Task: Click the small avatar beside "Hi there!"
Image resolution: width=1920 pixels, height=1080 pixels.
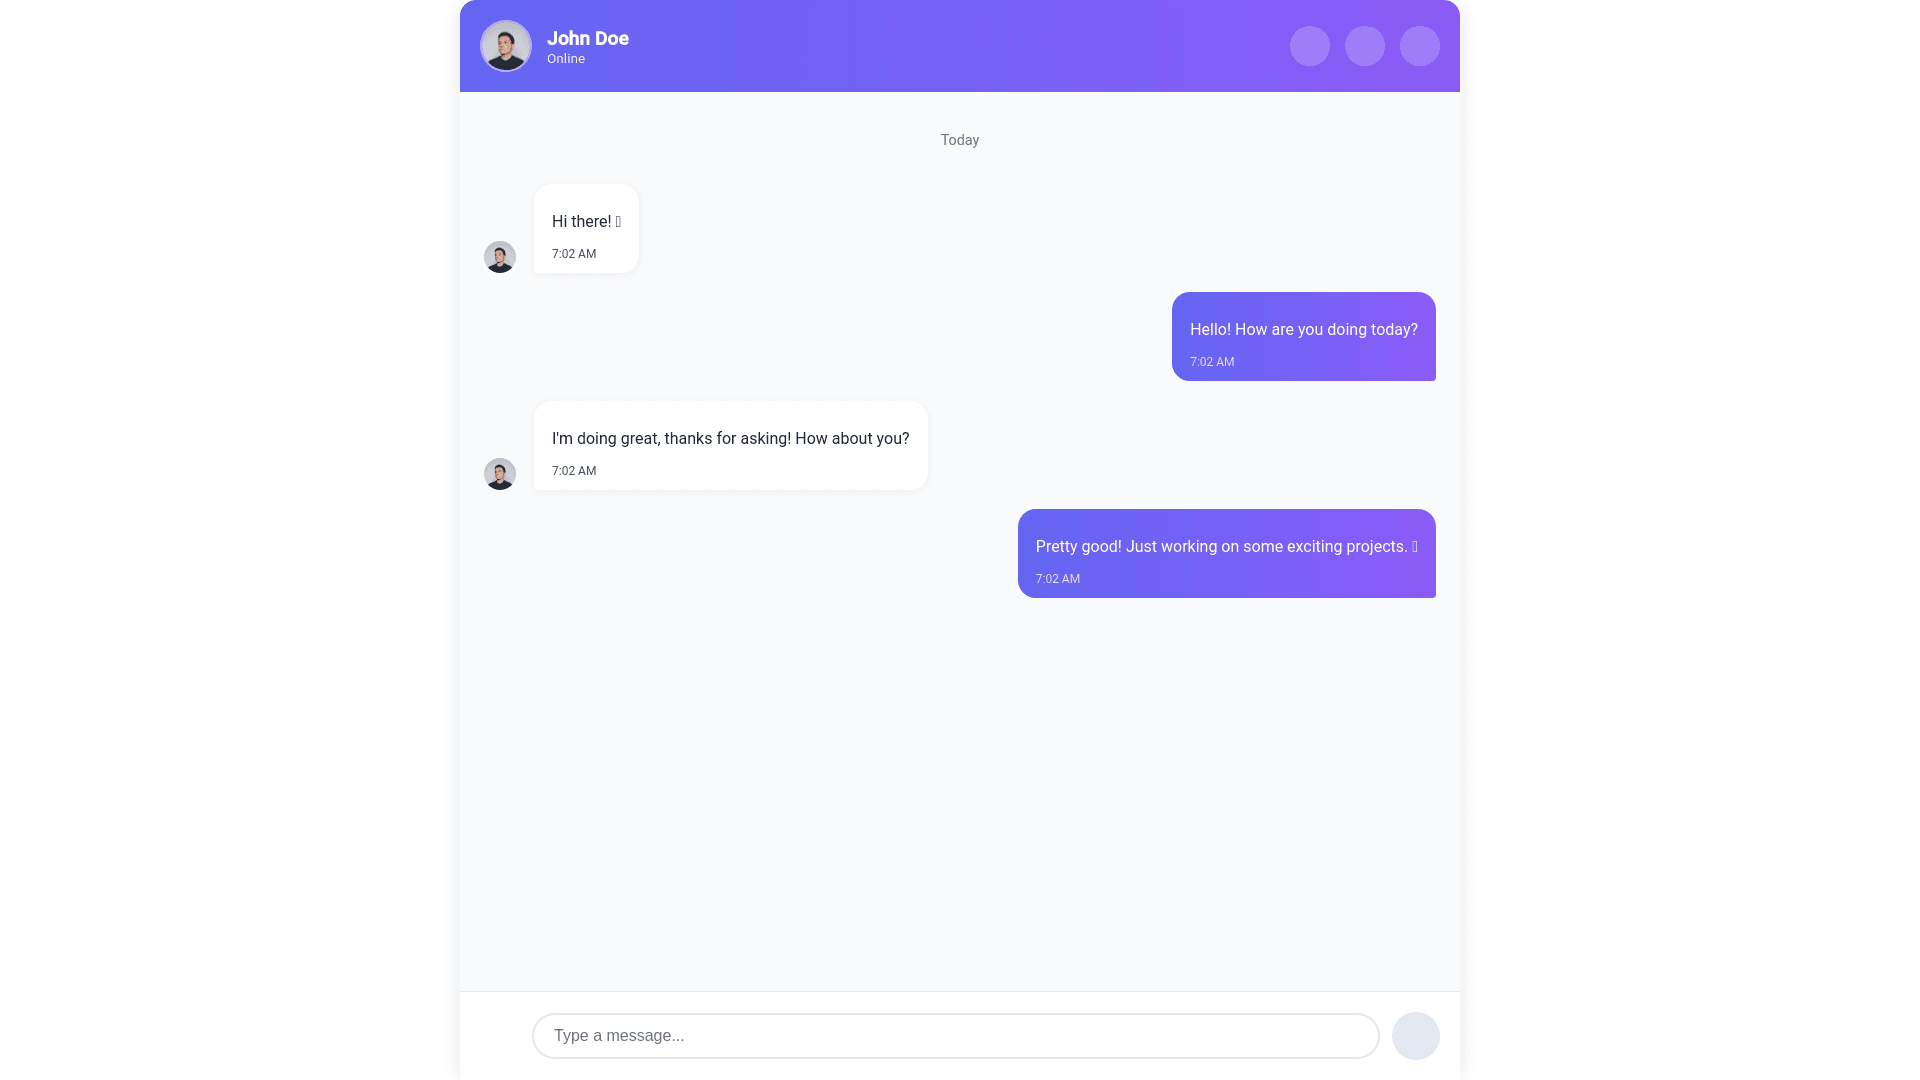Action: tap(500, 257)
